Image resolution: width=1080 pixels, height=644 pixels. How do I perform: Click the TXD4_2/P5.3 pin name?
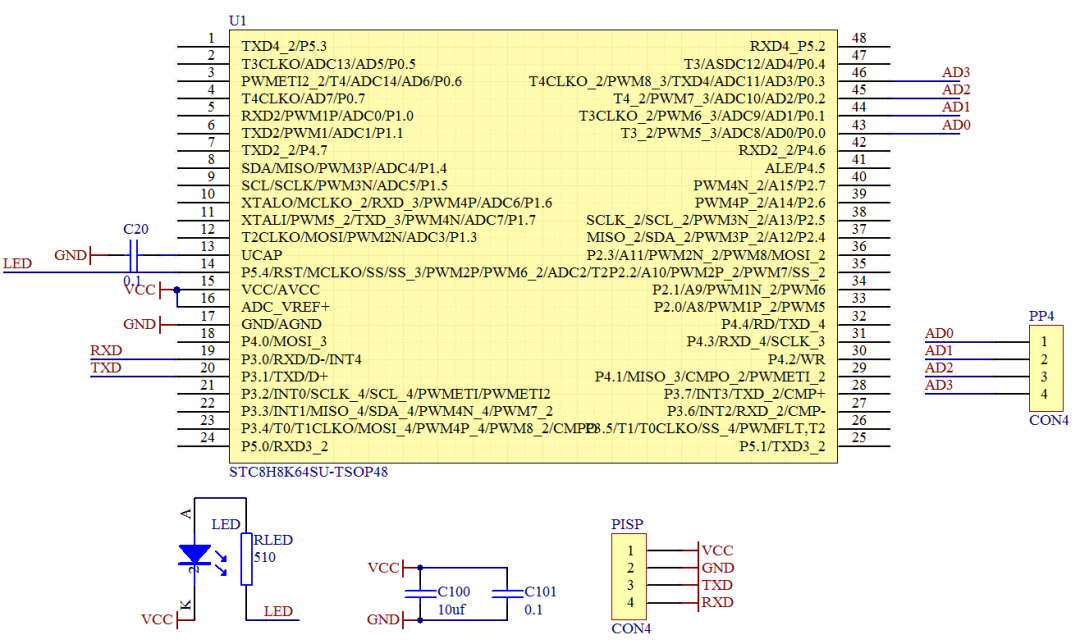point(284,46)
